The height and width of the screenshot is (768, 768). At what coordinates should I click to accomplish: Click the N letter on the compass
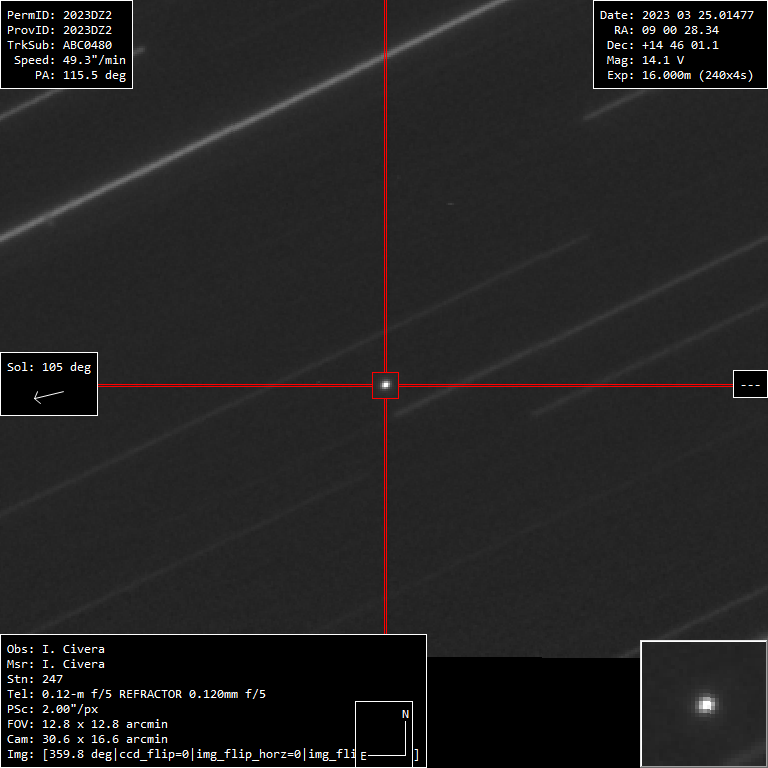coord(405,714)
